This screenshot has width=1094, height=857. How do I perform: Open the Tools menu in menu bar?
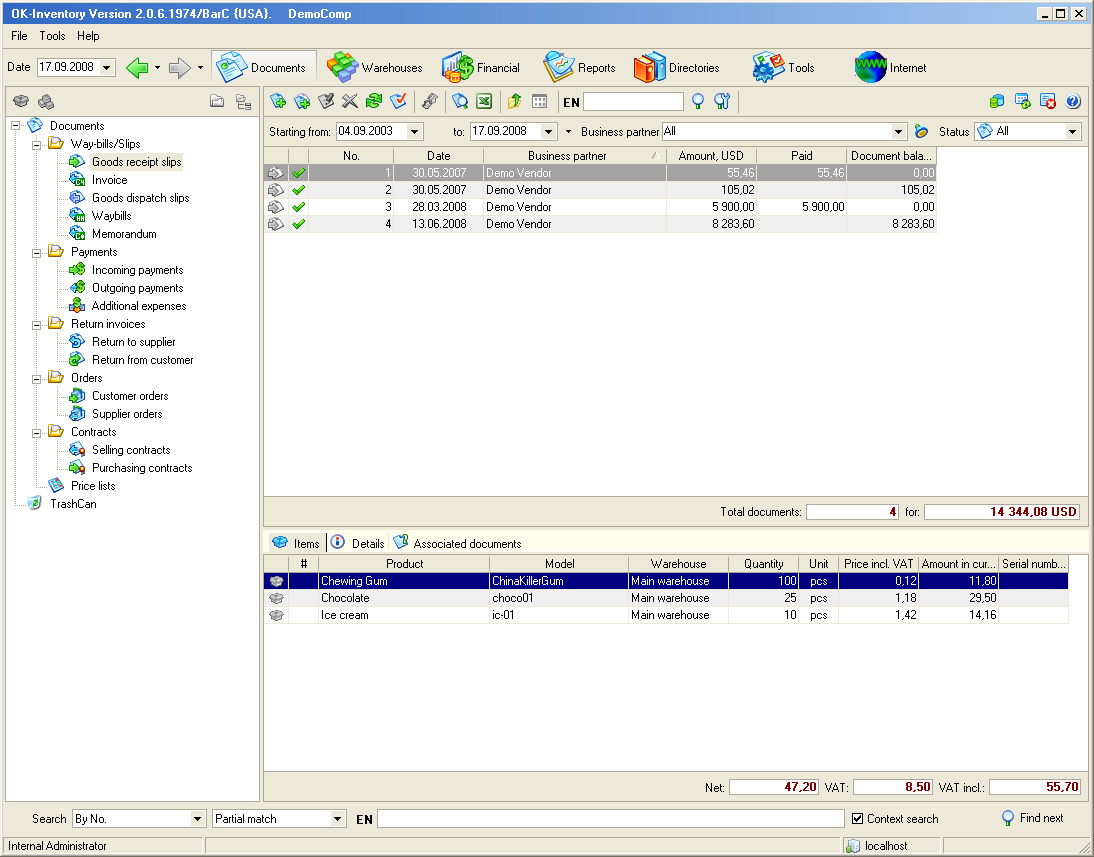(x=52, y=36)
